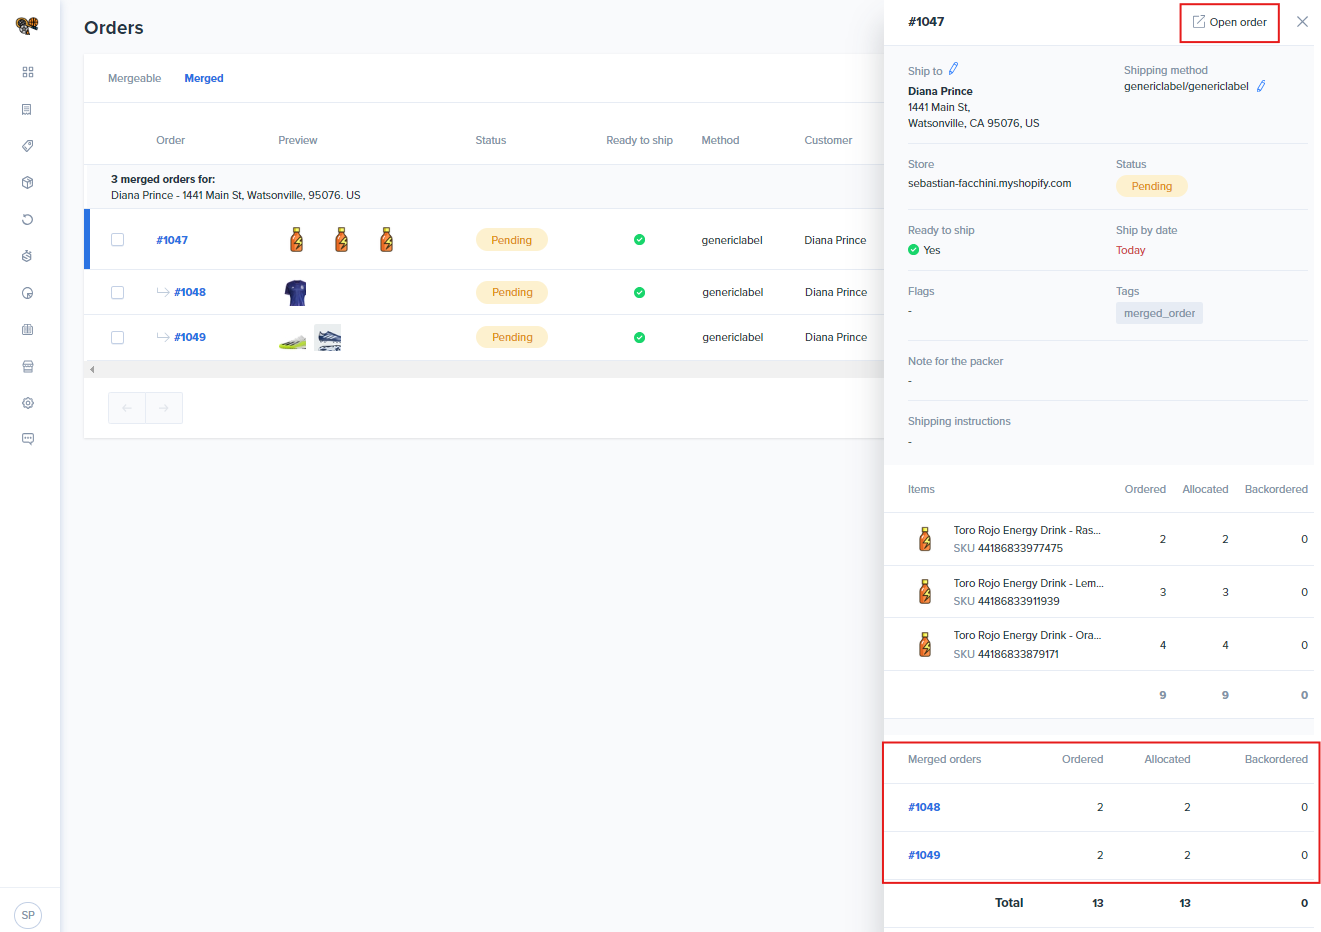Tick the checkbox for order #1048
Image resolution: width=1321 pixels, height=932 pixels.
(118, 293)
